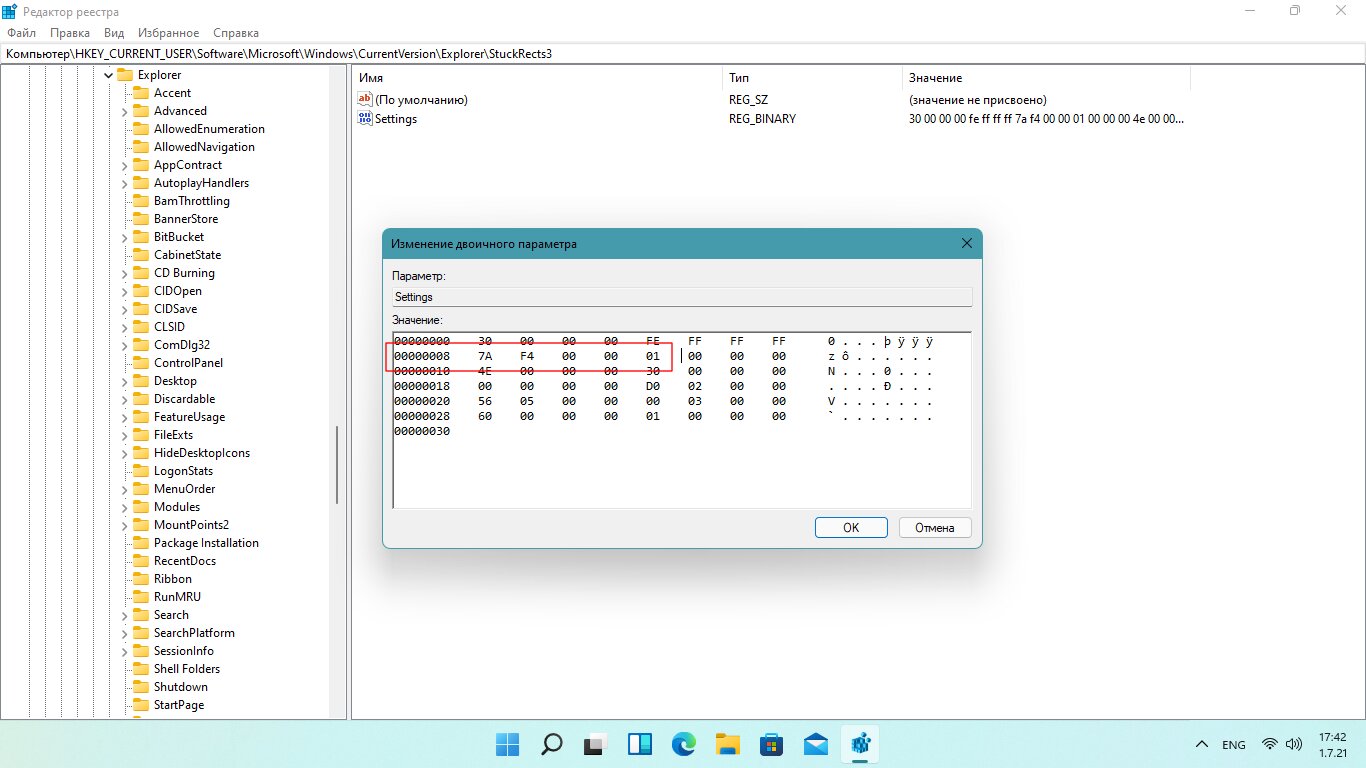Launch Microsoft Edge from taskbar

point(683,744)
